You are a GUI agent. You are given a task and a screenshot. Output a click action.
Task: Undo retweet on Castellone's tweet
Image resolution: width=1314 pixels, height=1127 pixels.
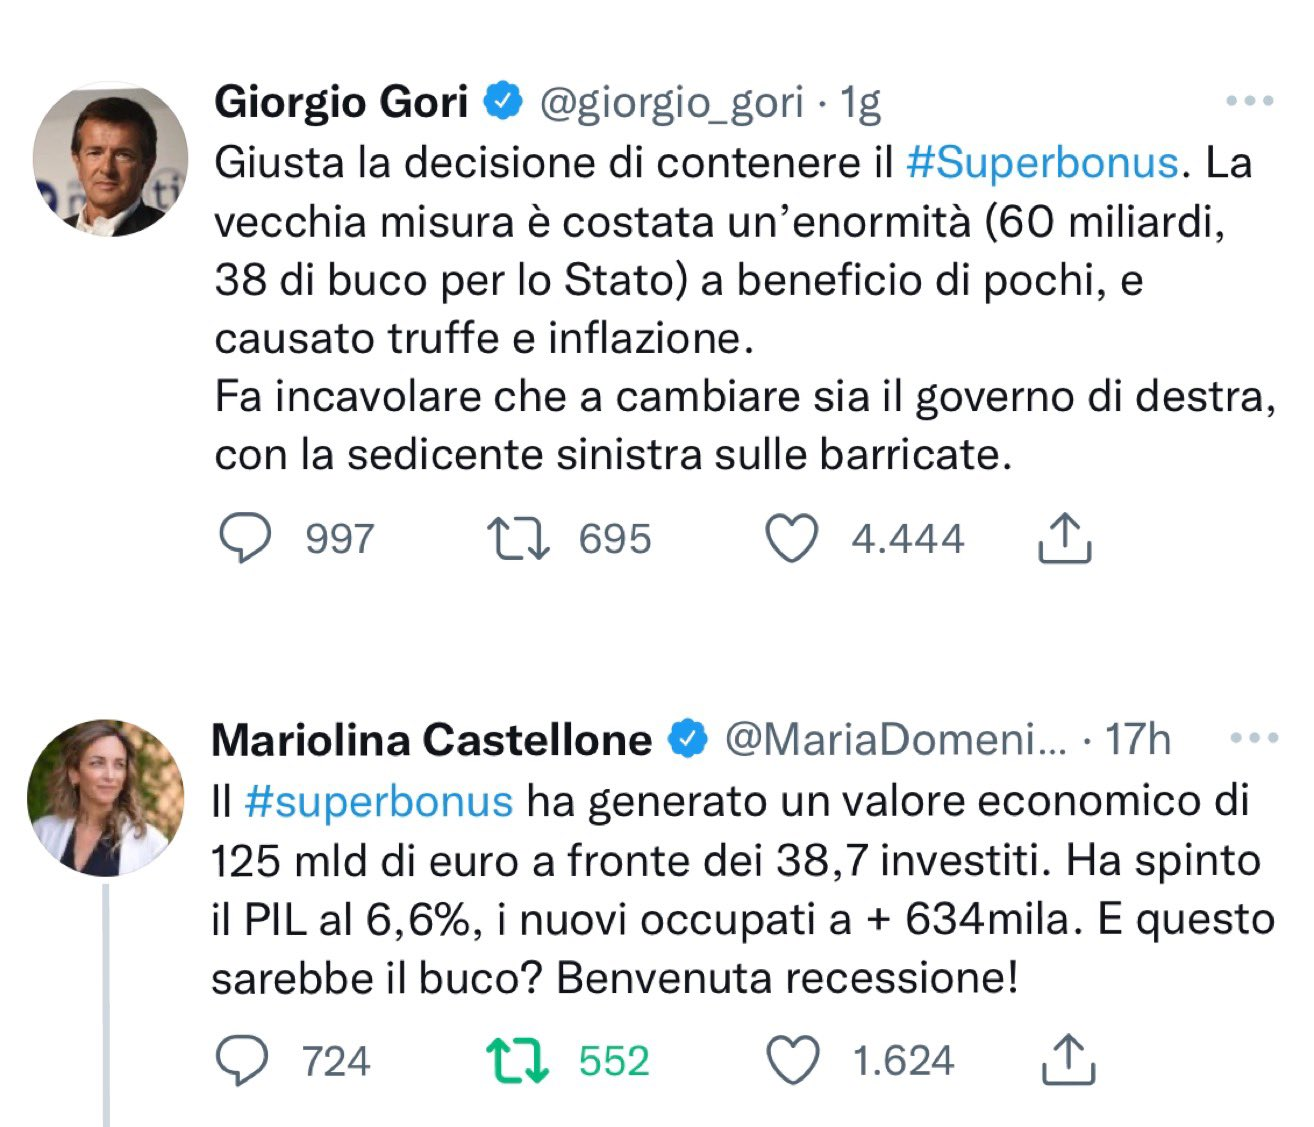pyautogui.click(x=517, y=1060)
